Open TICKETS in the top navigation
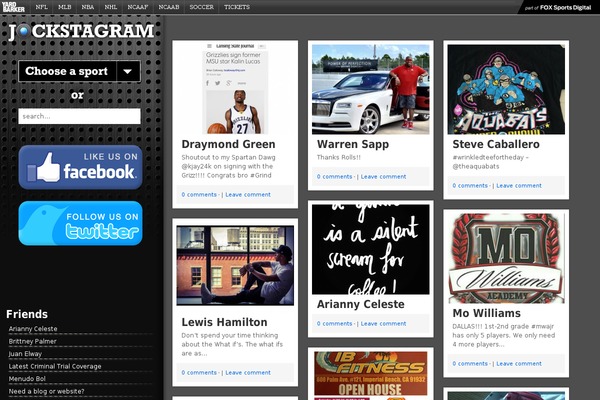Screen dimensions: 600x400 237,7
